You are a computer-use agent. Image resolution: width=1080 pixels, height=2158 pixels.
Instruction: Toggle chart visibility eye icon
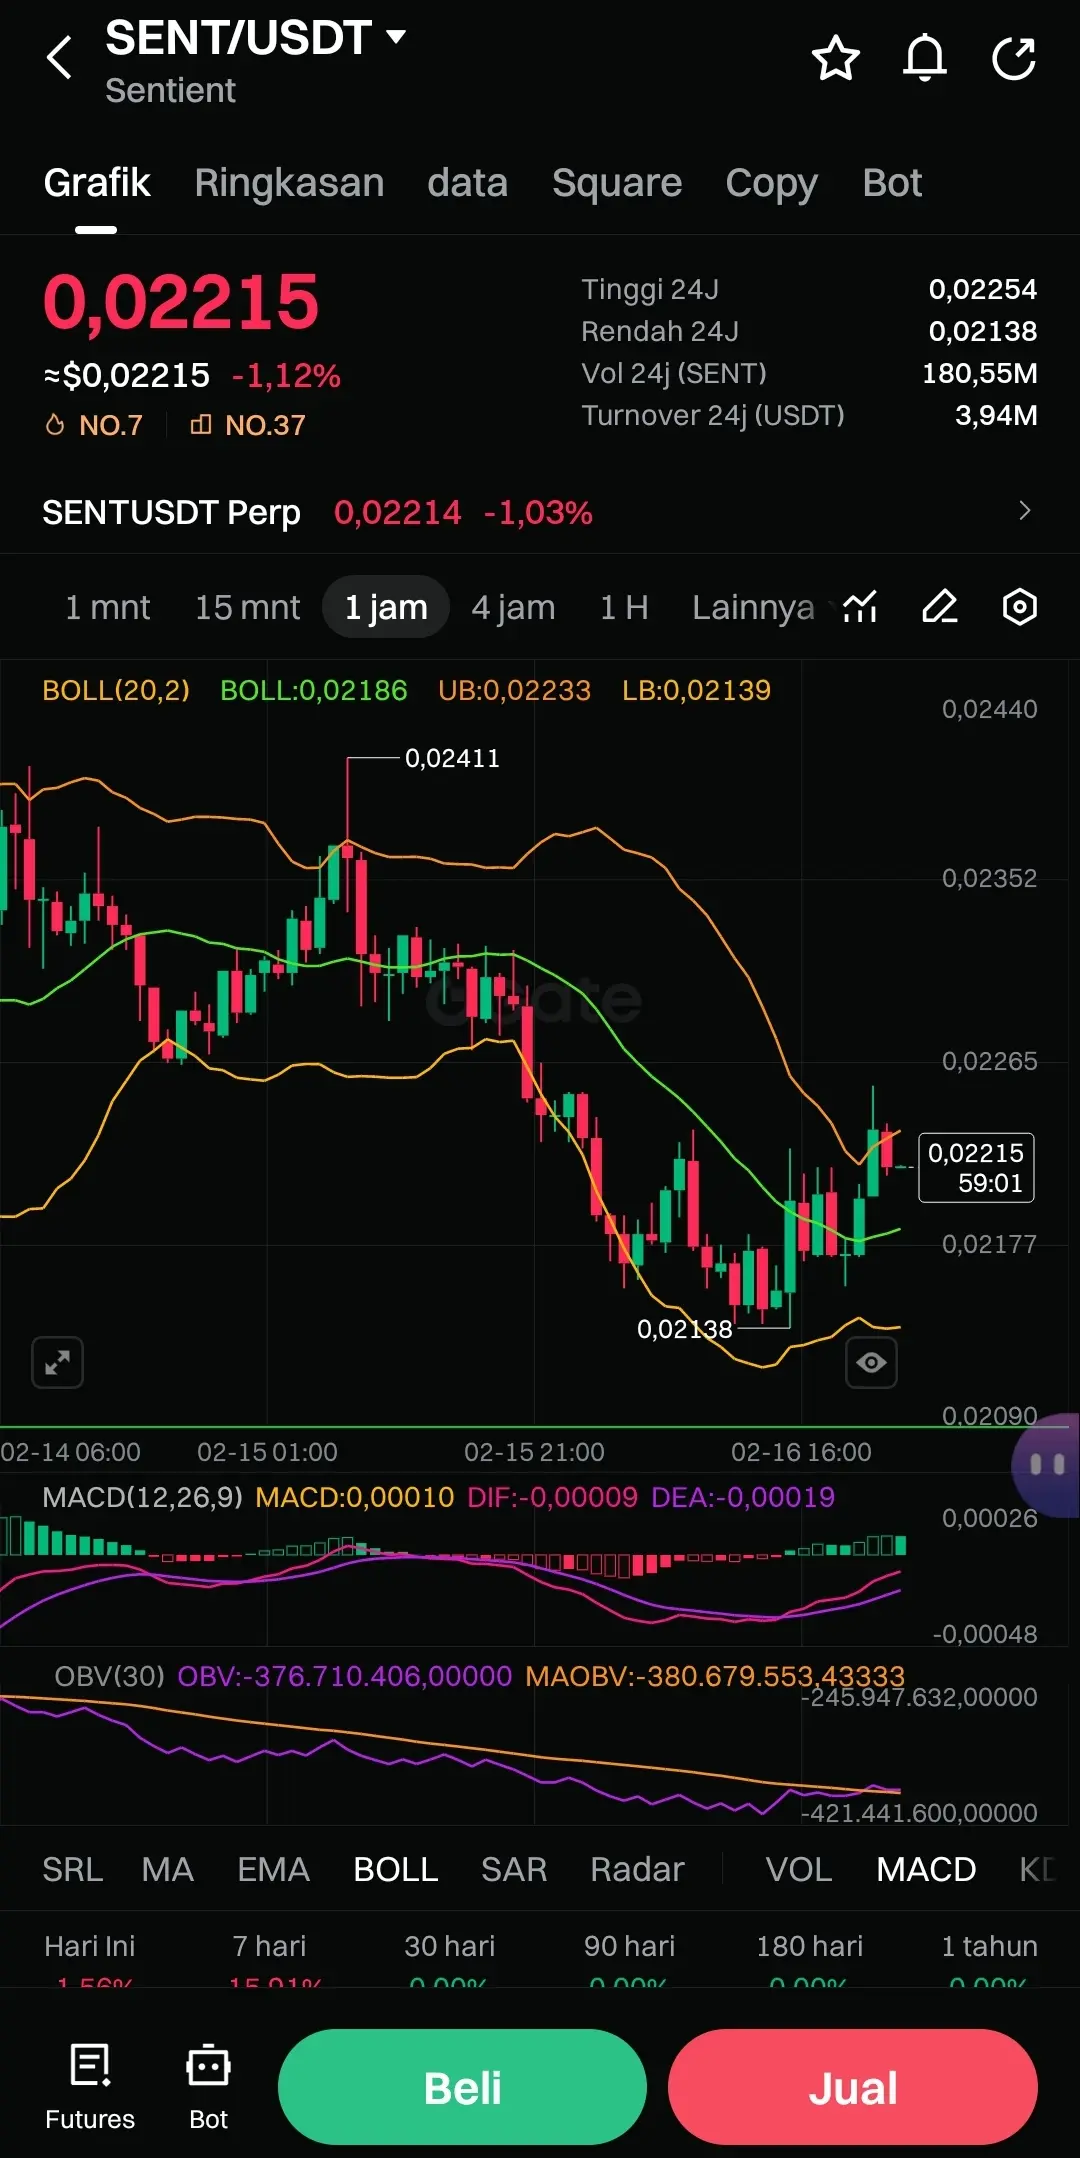point(871,1362)
